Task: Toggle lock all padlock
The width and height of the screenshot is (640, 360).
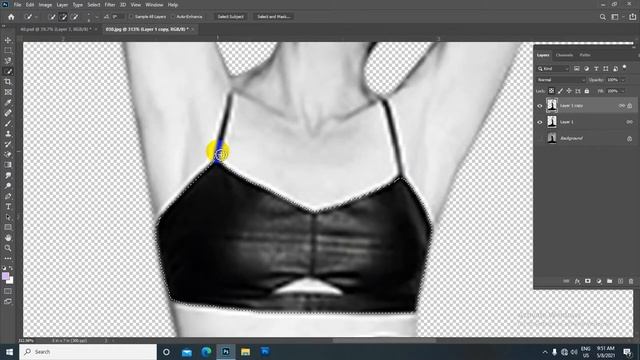Action: pos(587,91)
